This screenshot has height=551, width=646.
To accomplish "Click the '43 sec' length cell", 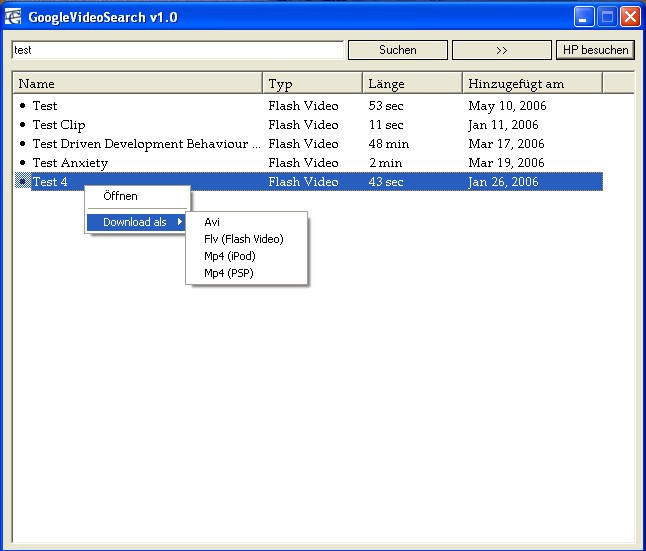I will pyautogui.click(x=386, y=181).
